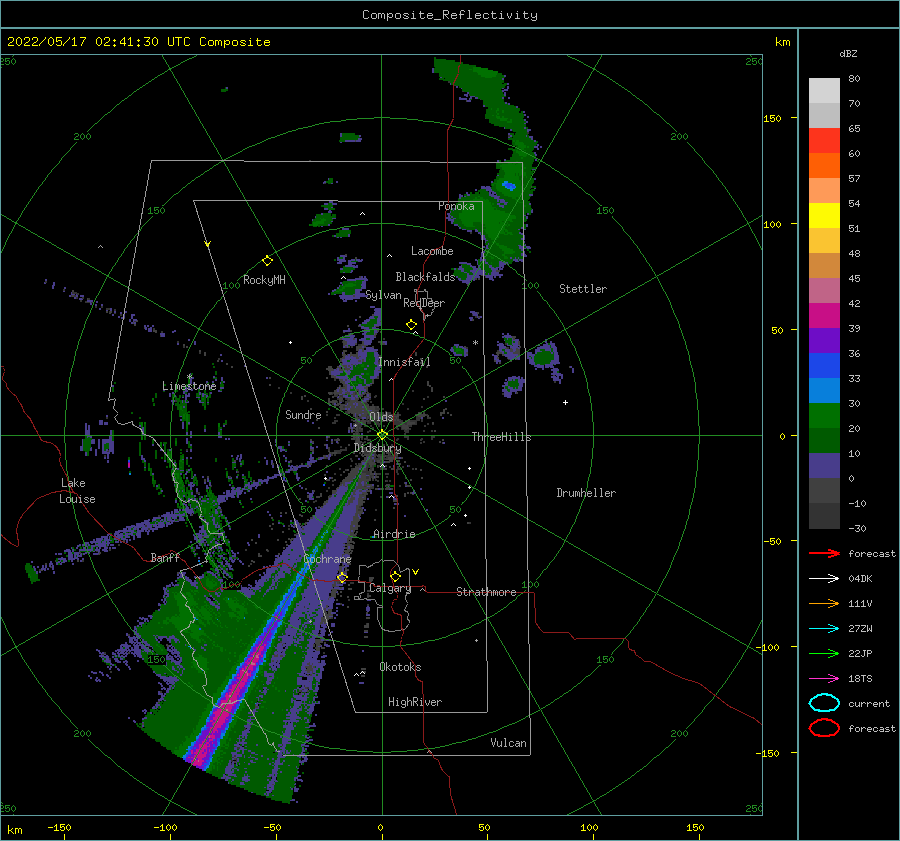Click the current legend label
This screenshot has width=900, height=841.
pos(869,703)
